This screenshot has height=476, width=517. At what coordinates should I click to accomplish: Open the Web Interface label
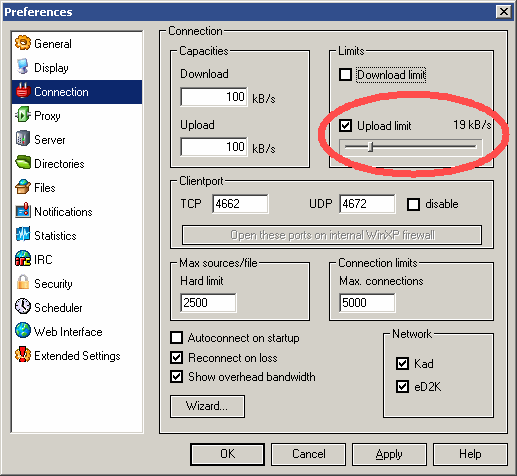pyautogui.click(x=68, y=332)
